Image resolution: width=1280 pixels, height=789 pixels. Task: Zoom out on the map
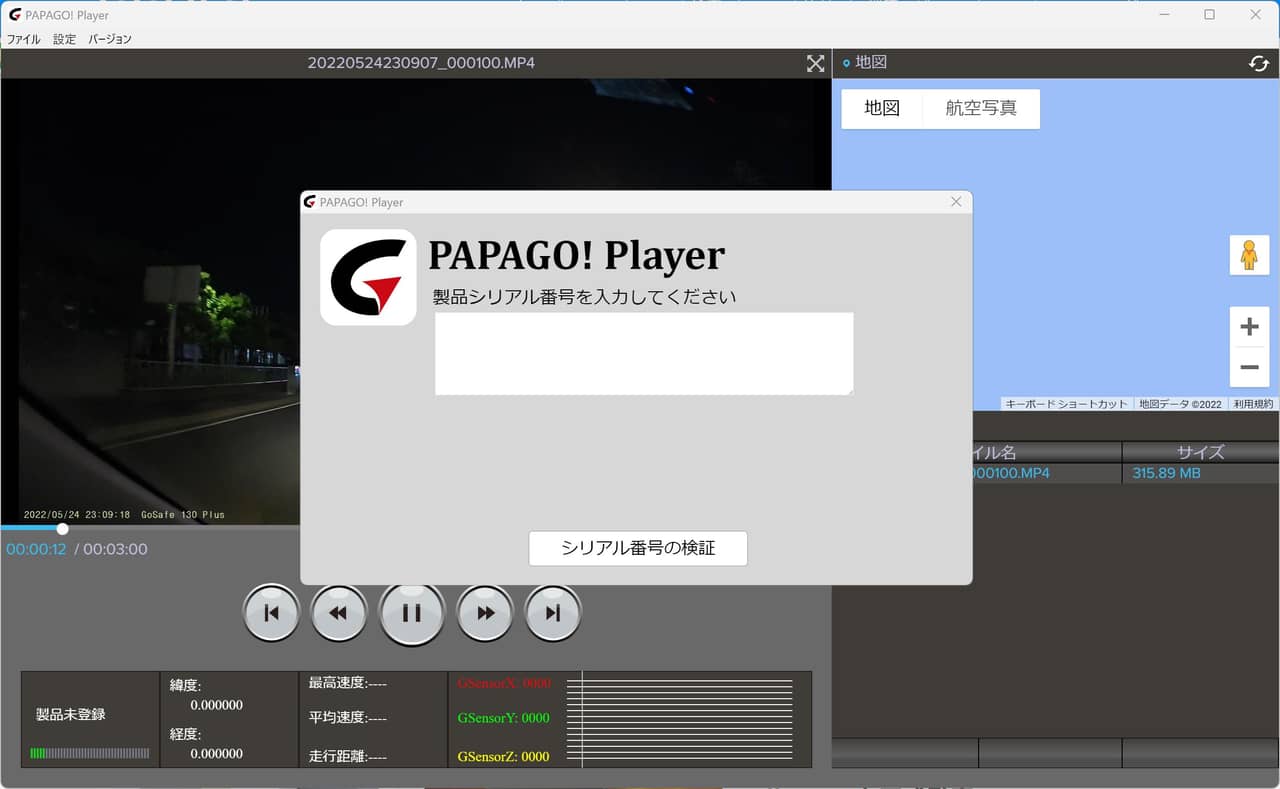tap(1249, 367)
